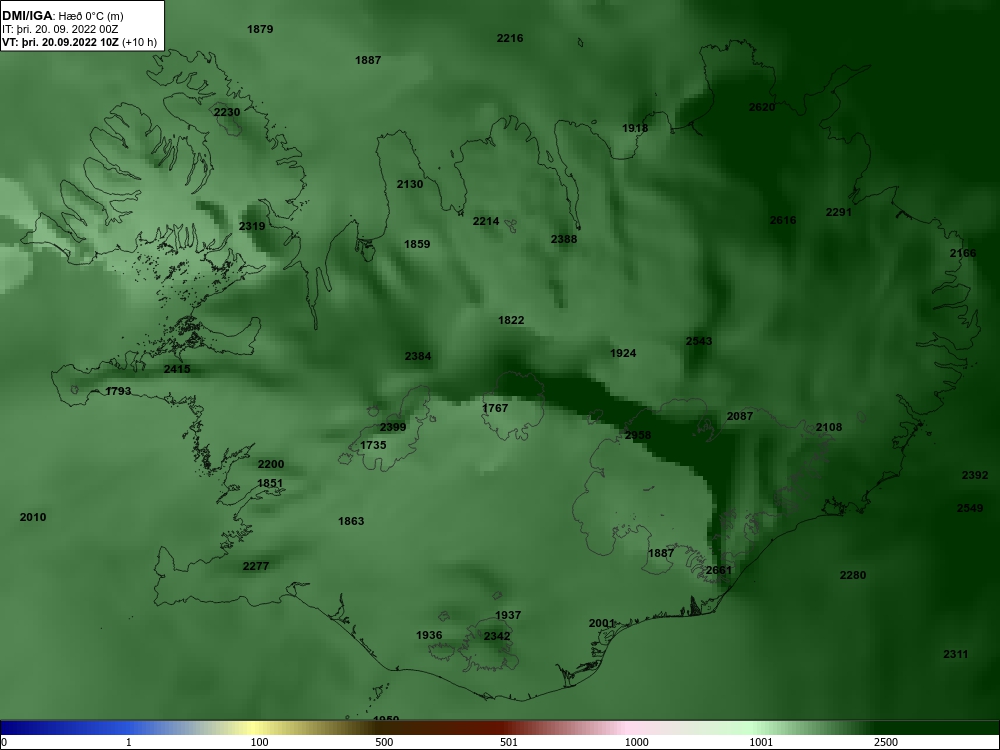Screen dimensions: 1000x750
Task: Click the map value 1937
Action: 508,615
